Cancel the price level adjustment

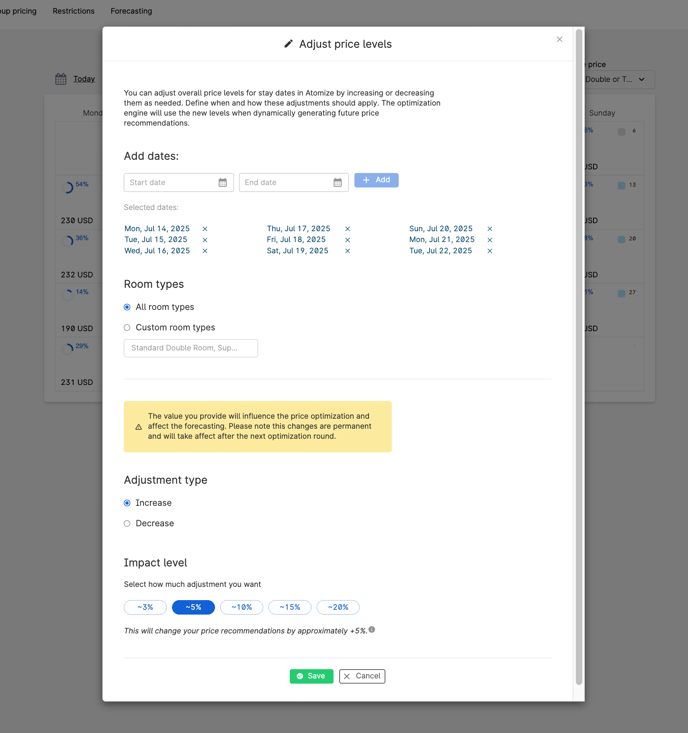click(x=362, y=676)
